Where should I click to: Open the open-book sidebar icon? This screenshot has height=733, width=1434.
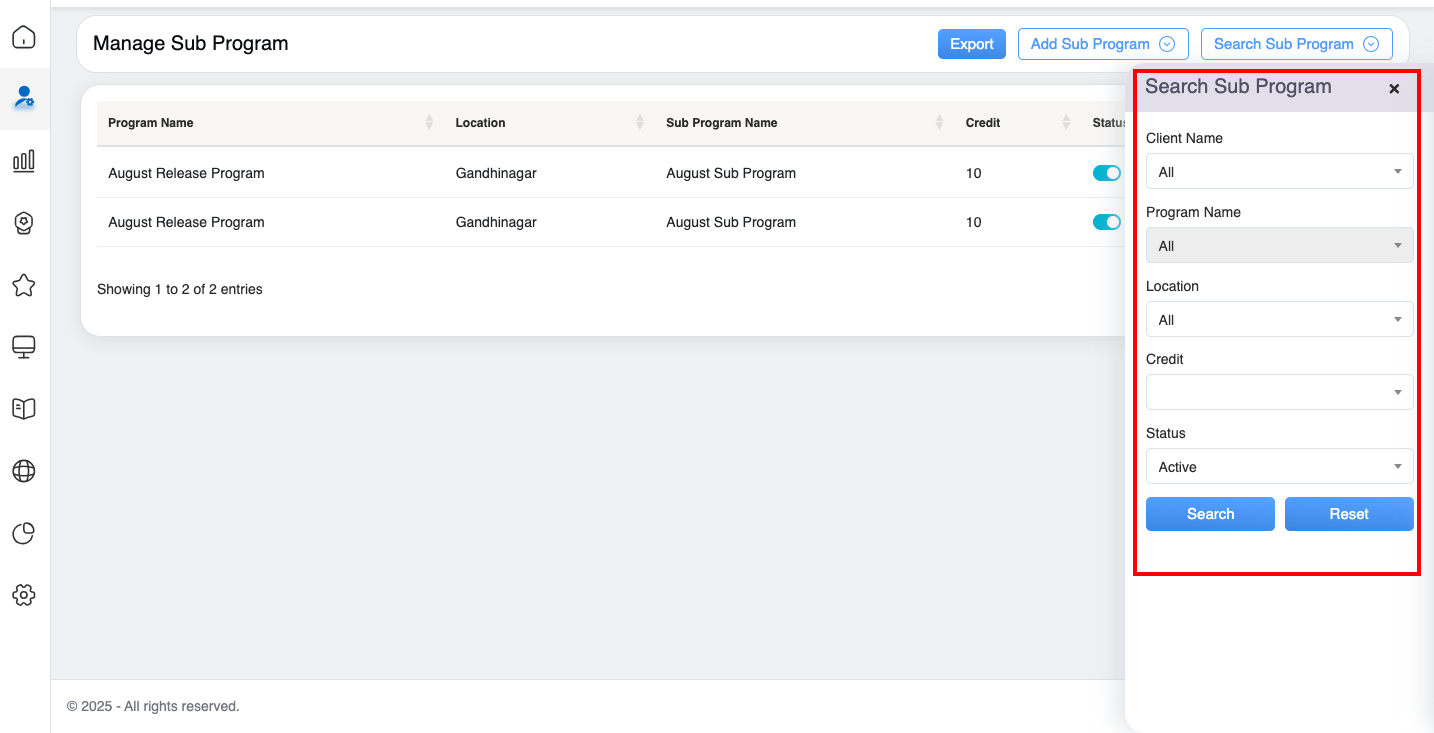[x=24, y=408]
